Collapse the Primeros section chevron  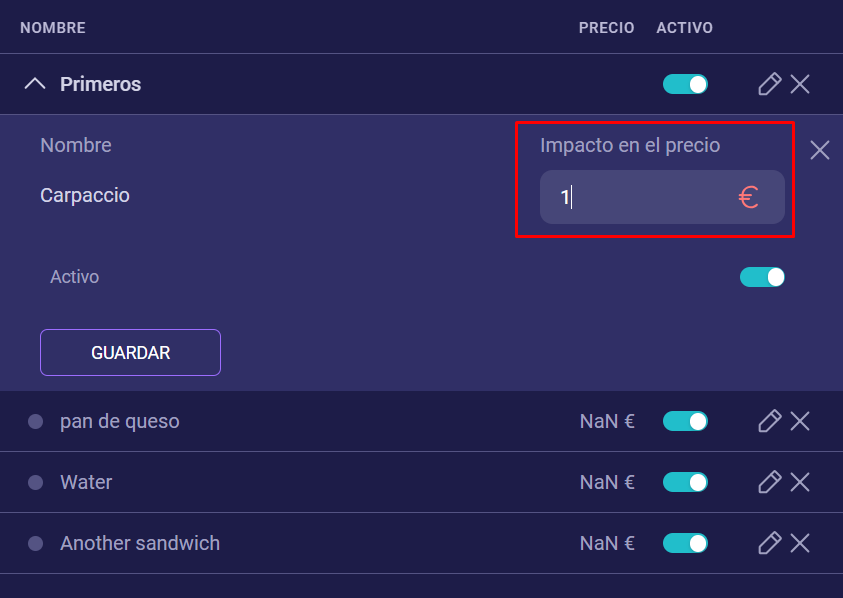35,84
